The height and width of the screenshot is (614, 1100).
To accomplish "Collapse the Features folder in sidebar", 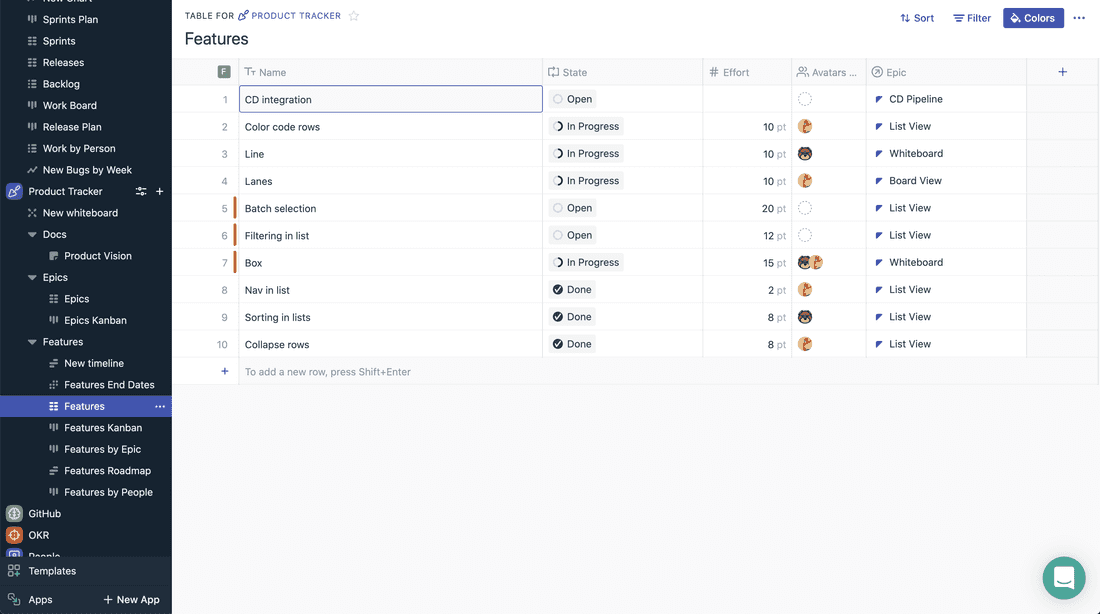I will (32, 342).
